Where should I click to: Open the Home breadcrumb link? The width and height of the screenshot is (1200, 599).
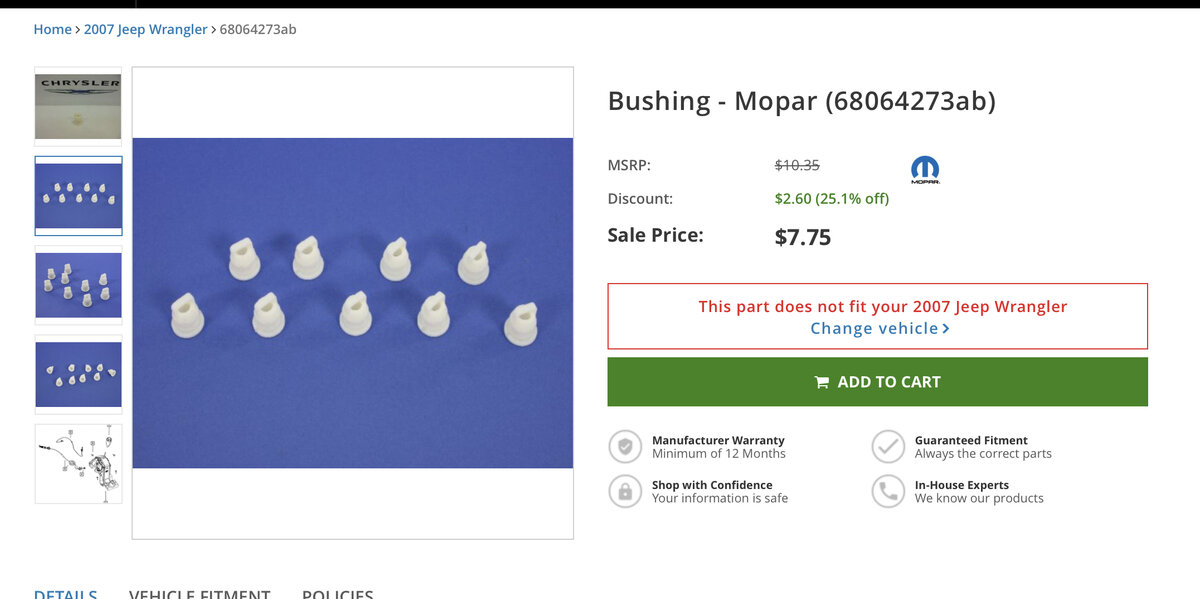[52, 29]
